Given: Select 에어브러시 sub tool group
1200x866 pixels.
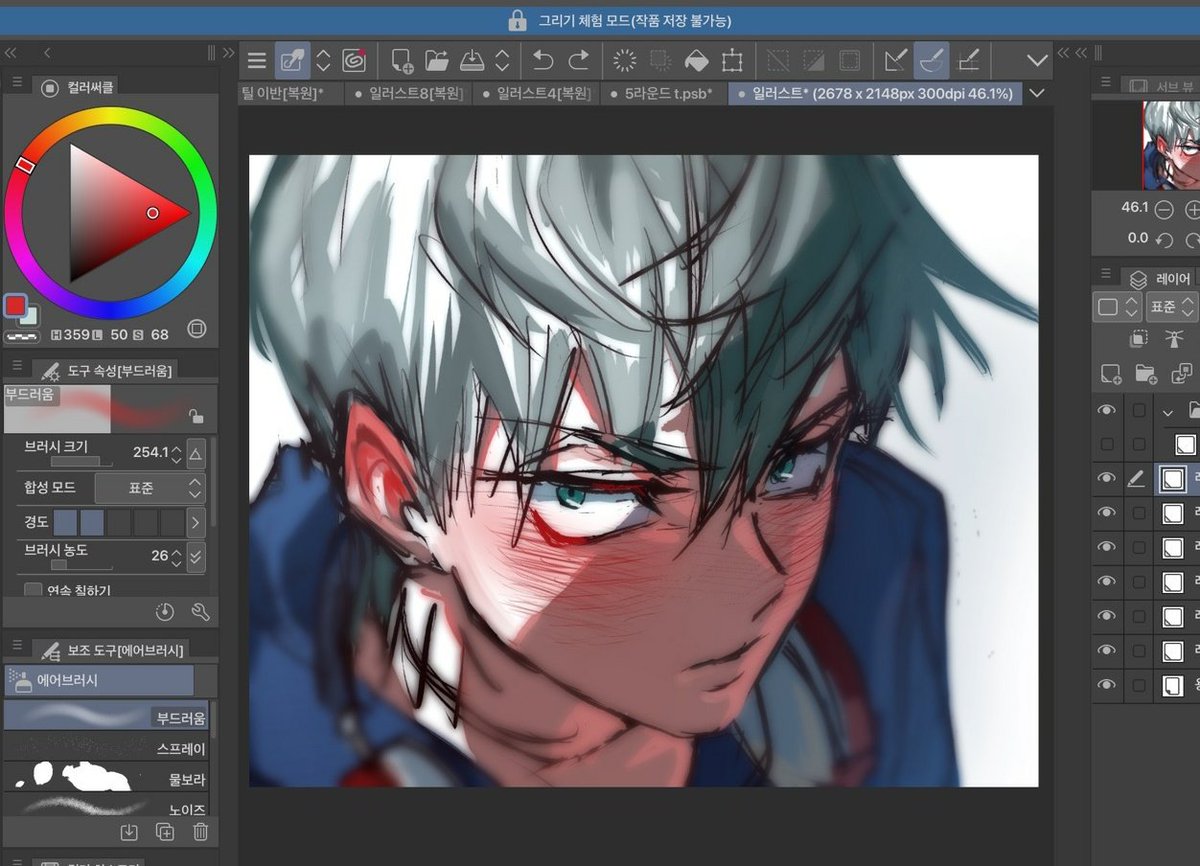Looking at the screenshot, I should (x=99, y=680).
